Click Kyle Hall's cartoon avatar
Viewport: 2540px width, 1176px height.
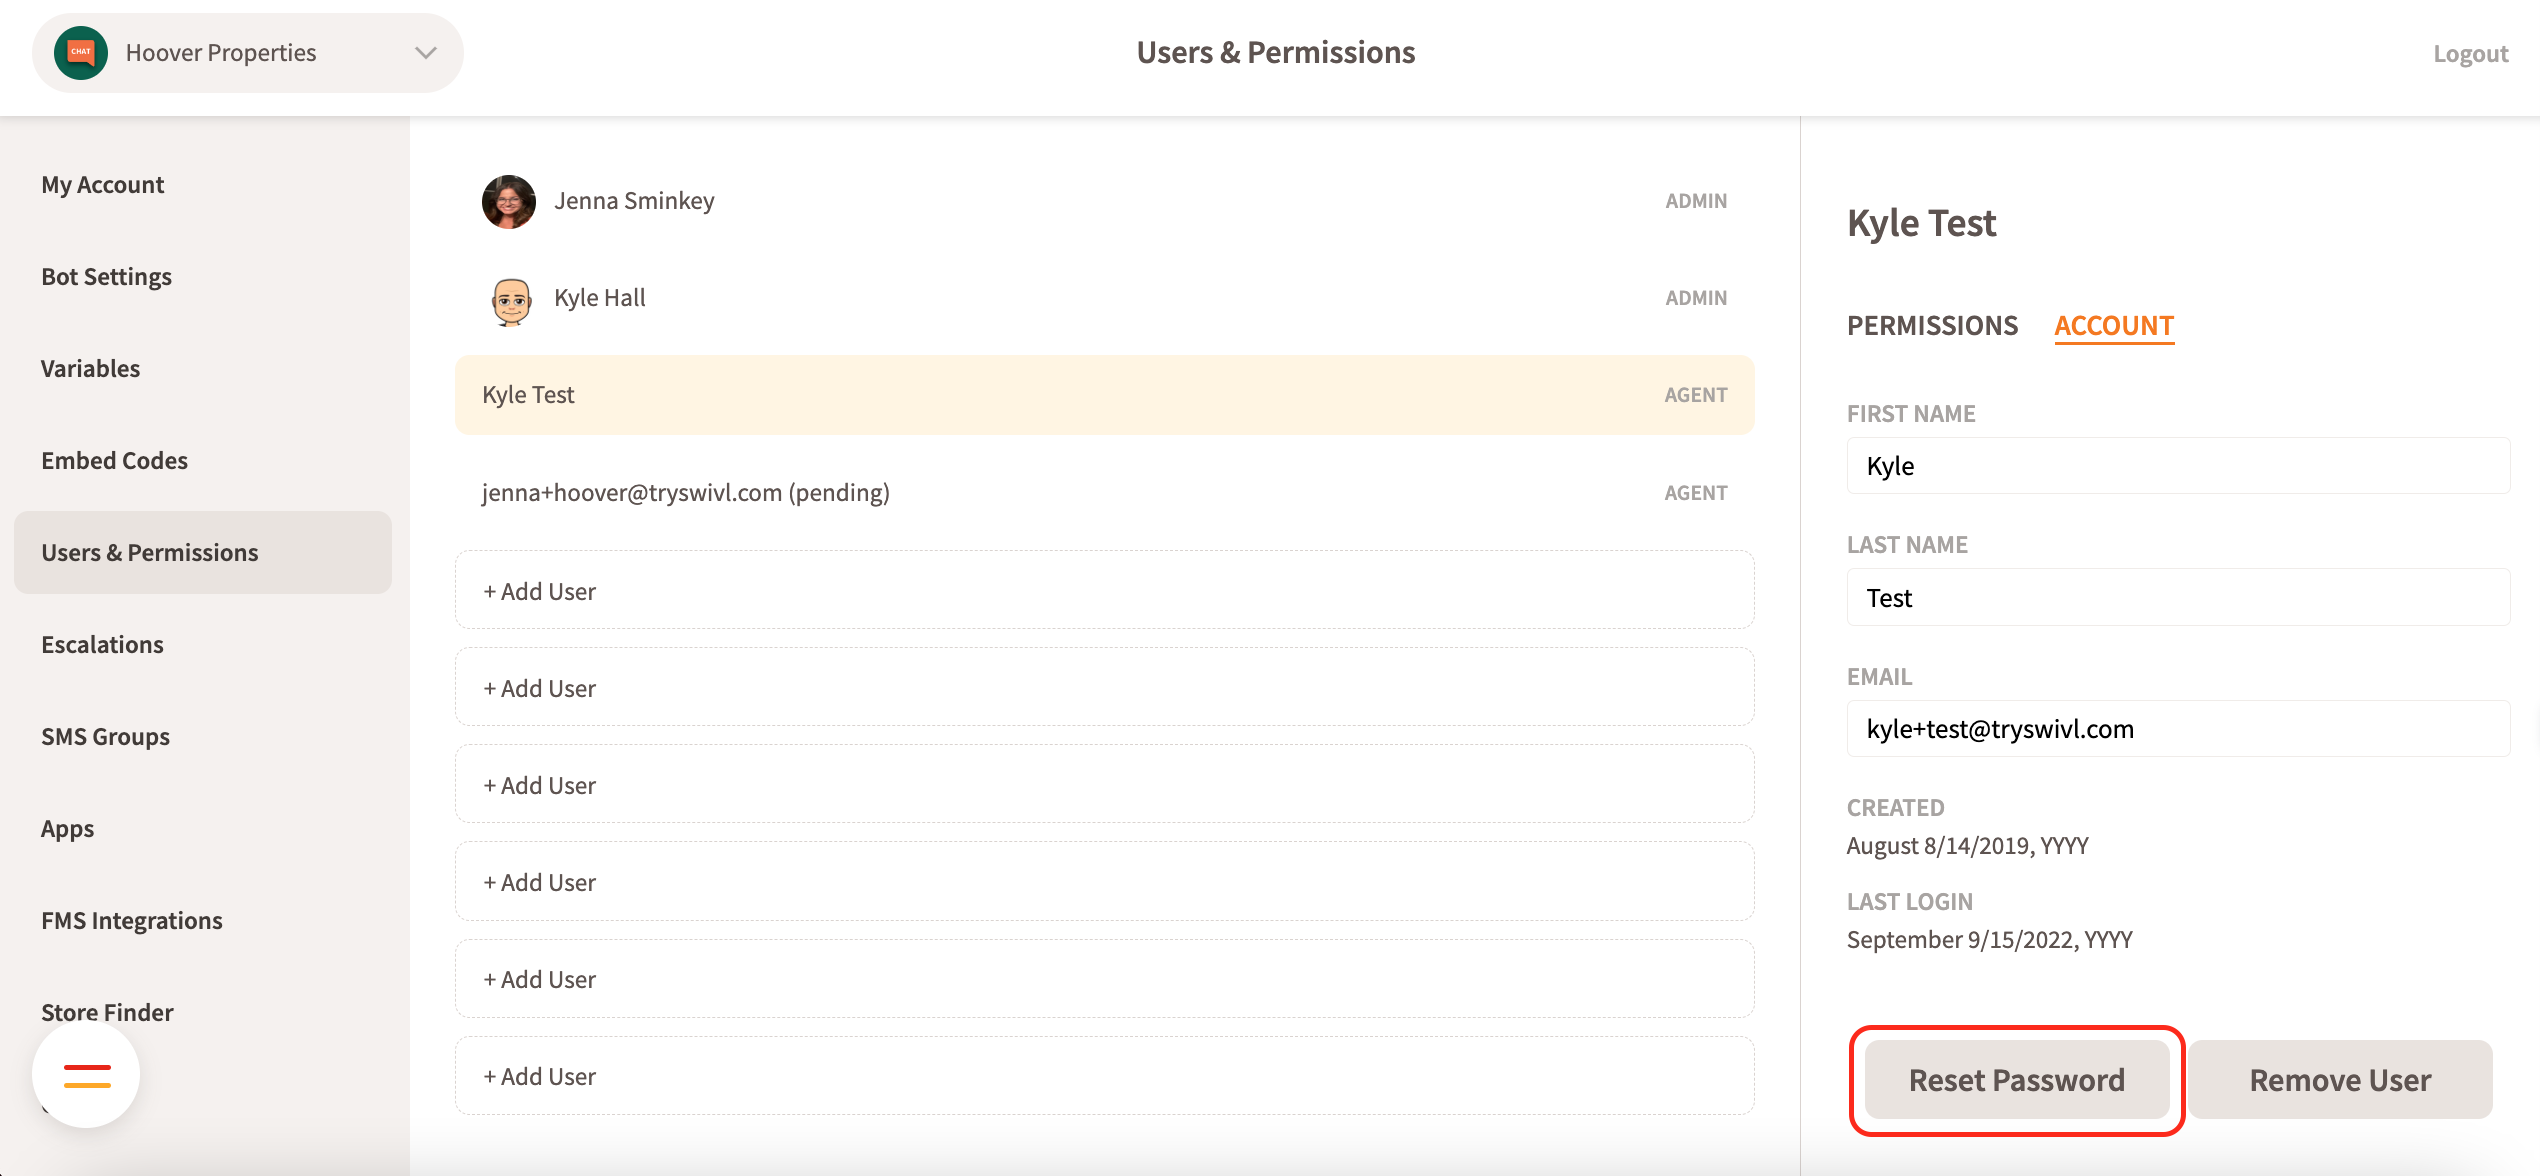(511, 299)
